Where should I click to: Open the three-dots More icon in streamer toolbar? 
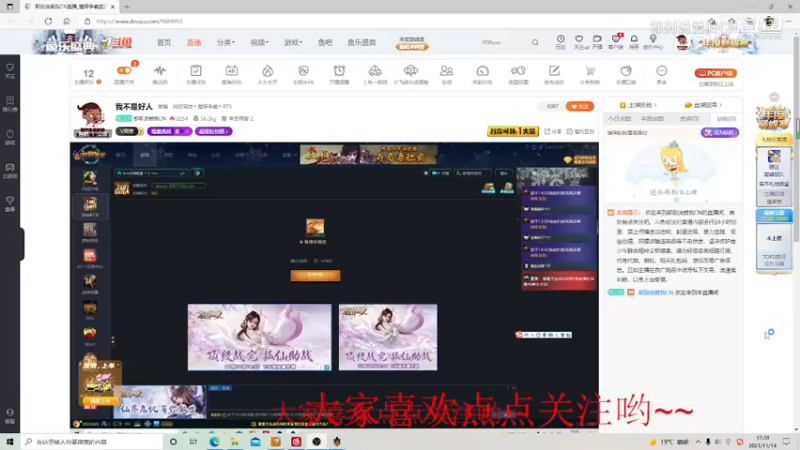[661, 70]
